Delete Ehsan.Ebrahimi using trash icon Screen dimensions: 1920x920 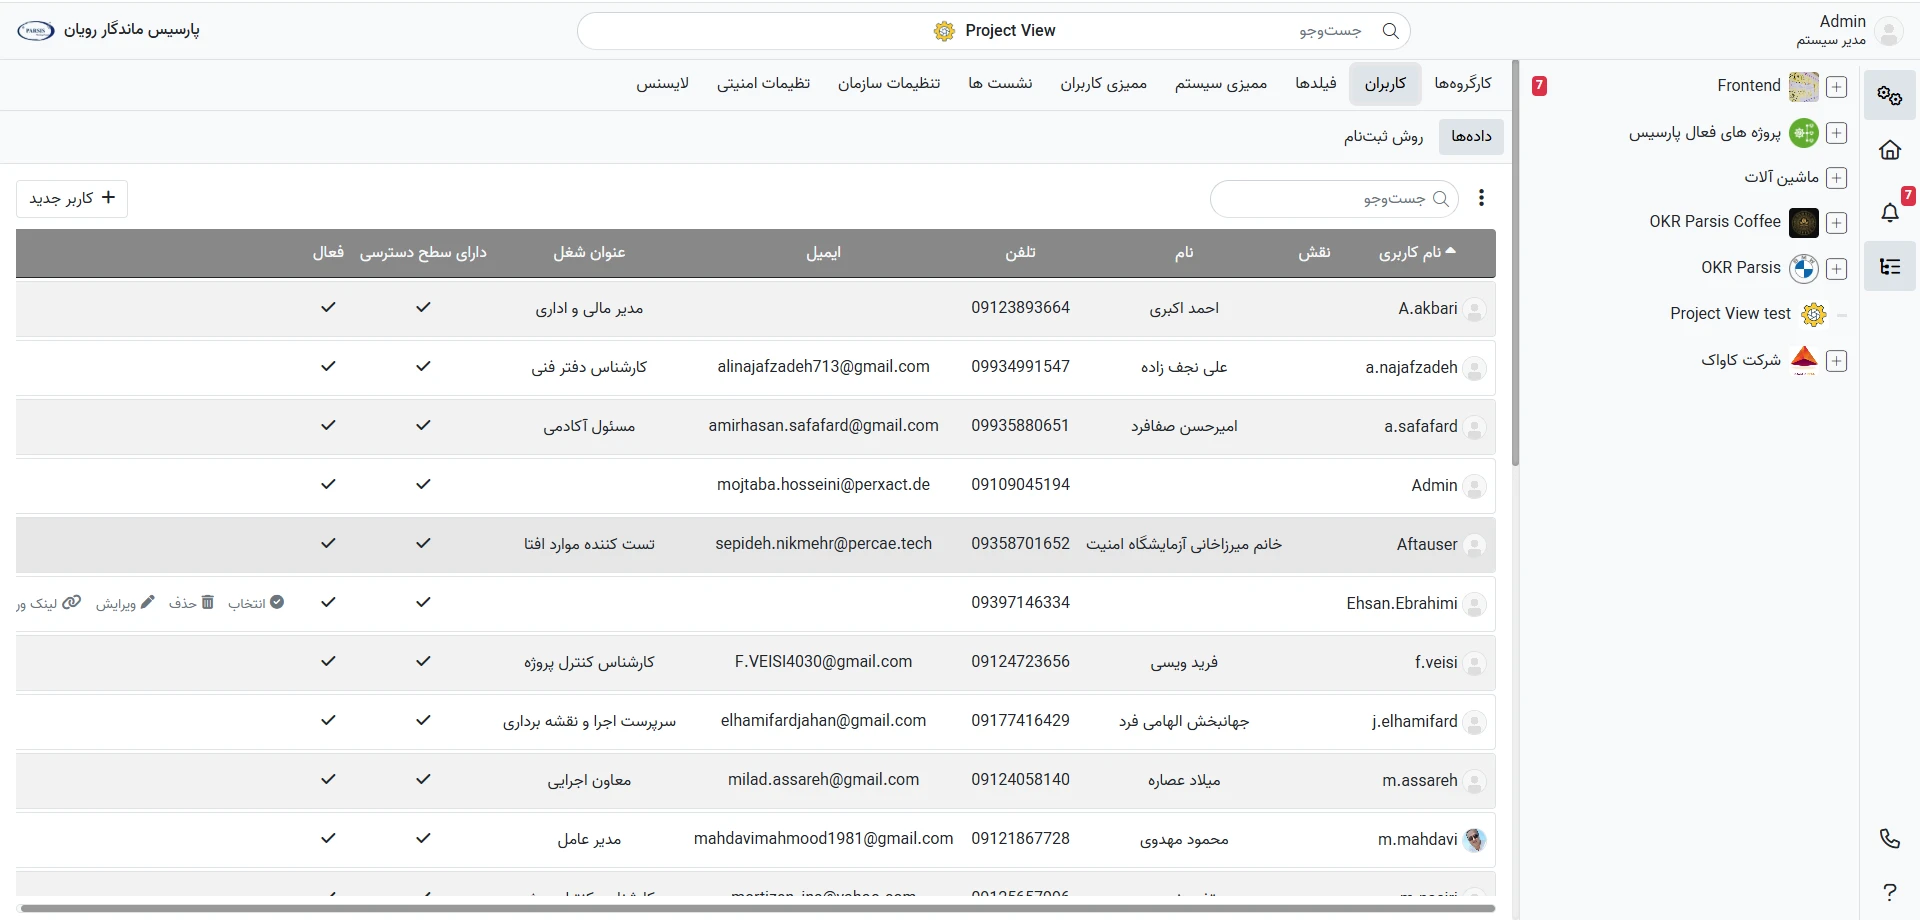click(192, 603)
